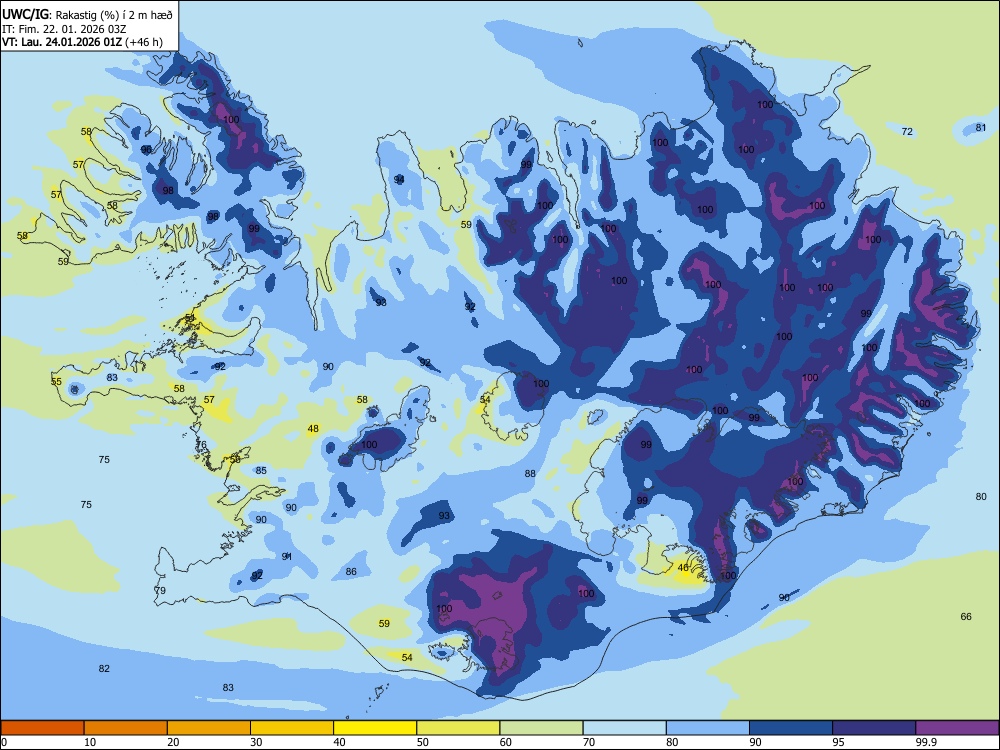Click the '40' legend tick label
This screenshot has width=1000, height=750.
point(339,742)
